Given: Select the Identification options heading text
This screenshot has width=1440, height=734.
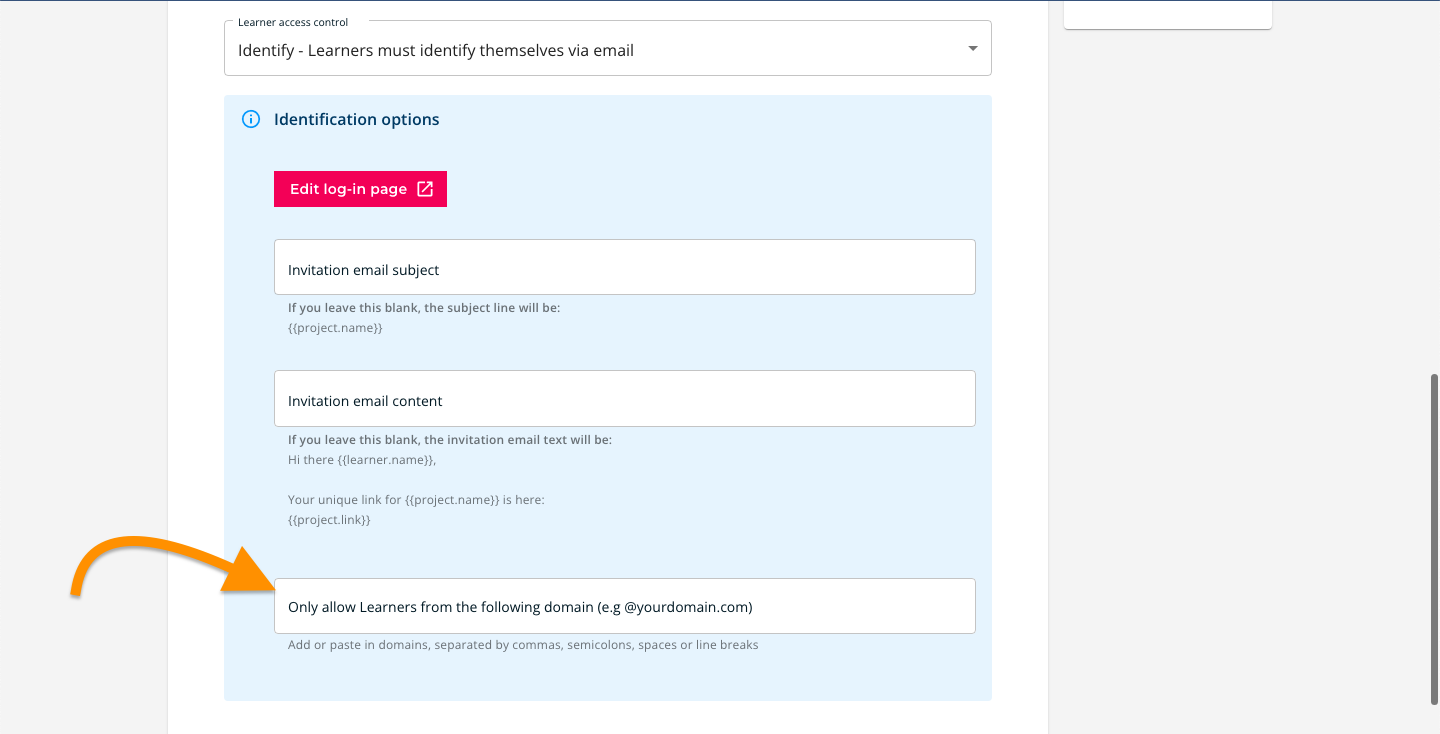Looking at the screenshot, I should pyautogui.click(x=356, y=120).
